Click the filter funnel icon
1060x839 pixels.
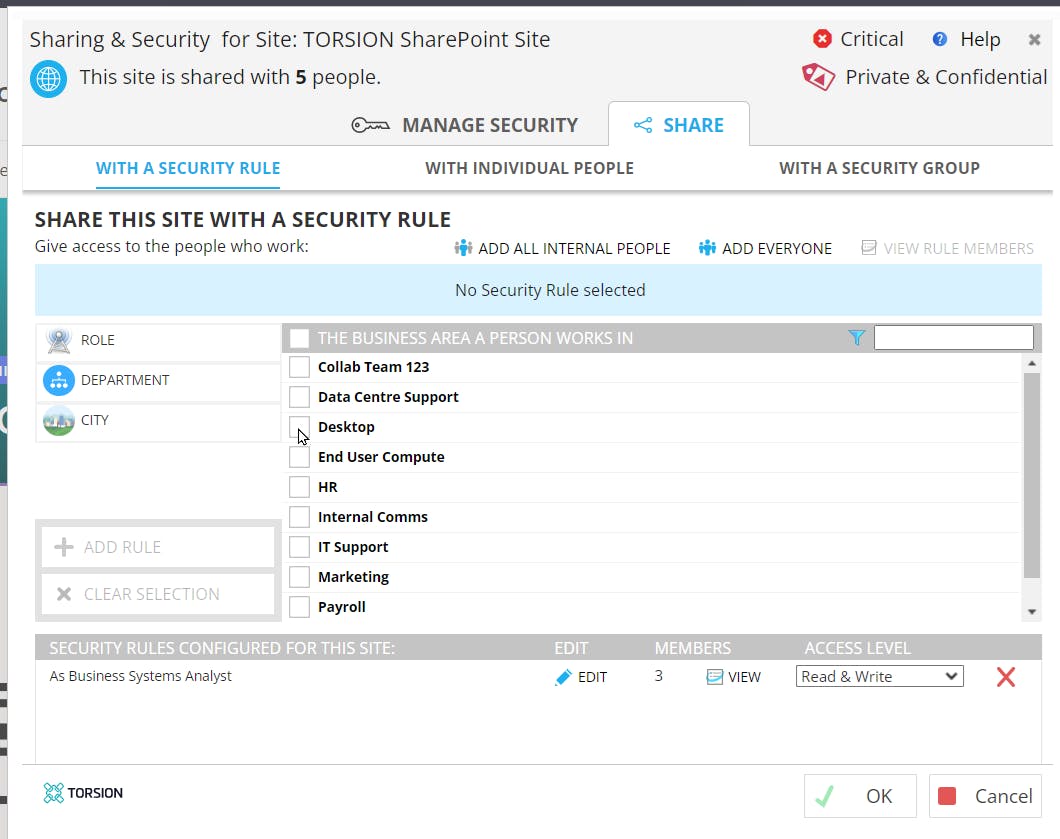(x=856, y=338)
